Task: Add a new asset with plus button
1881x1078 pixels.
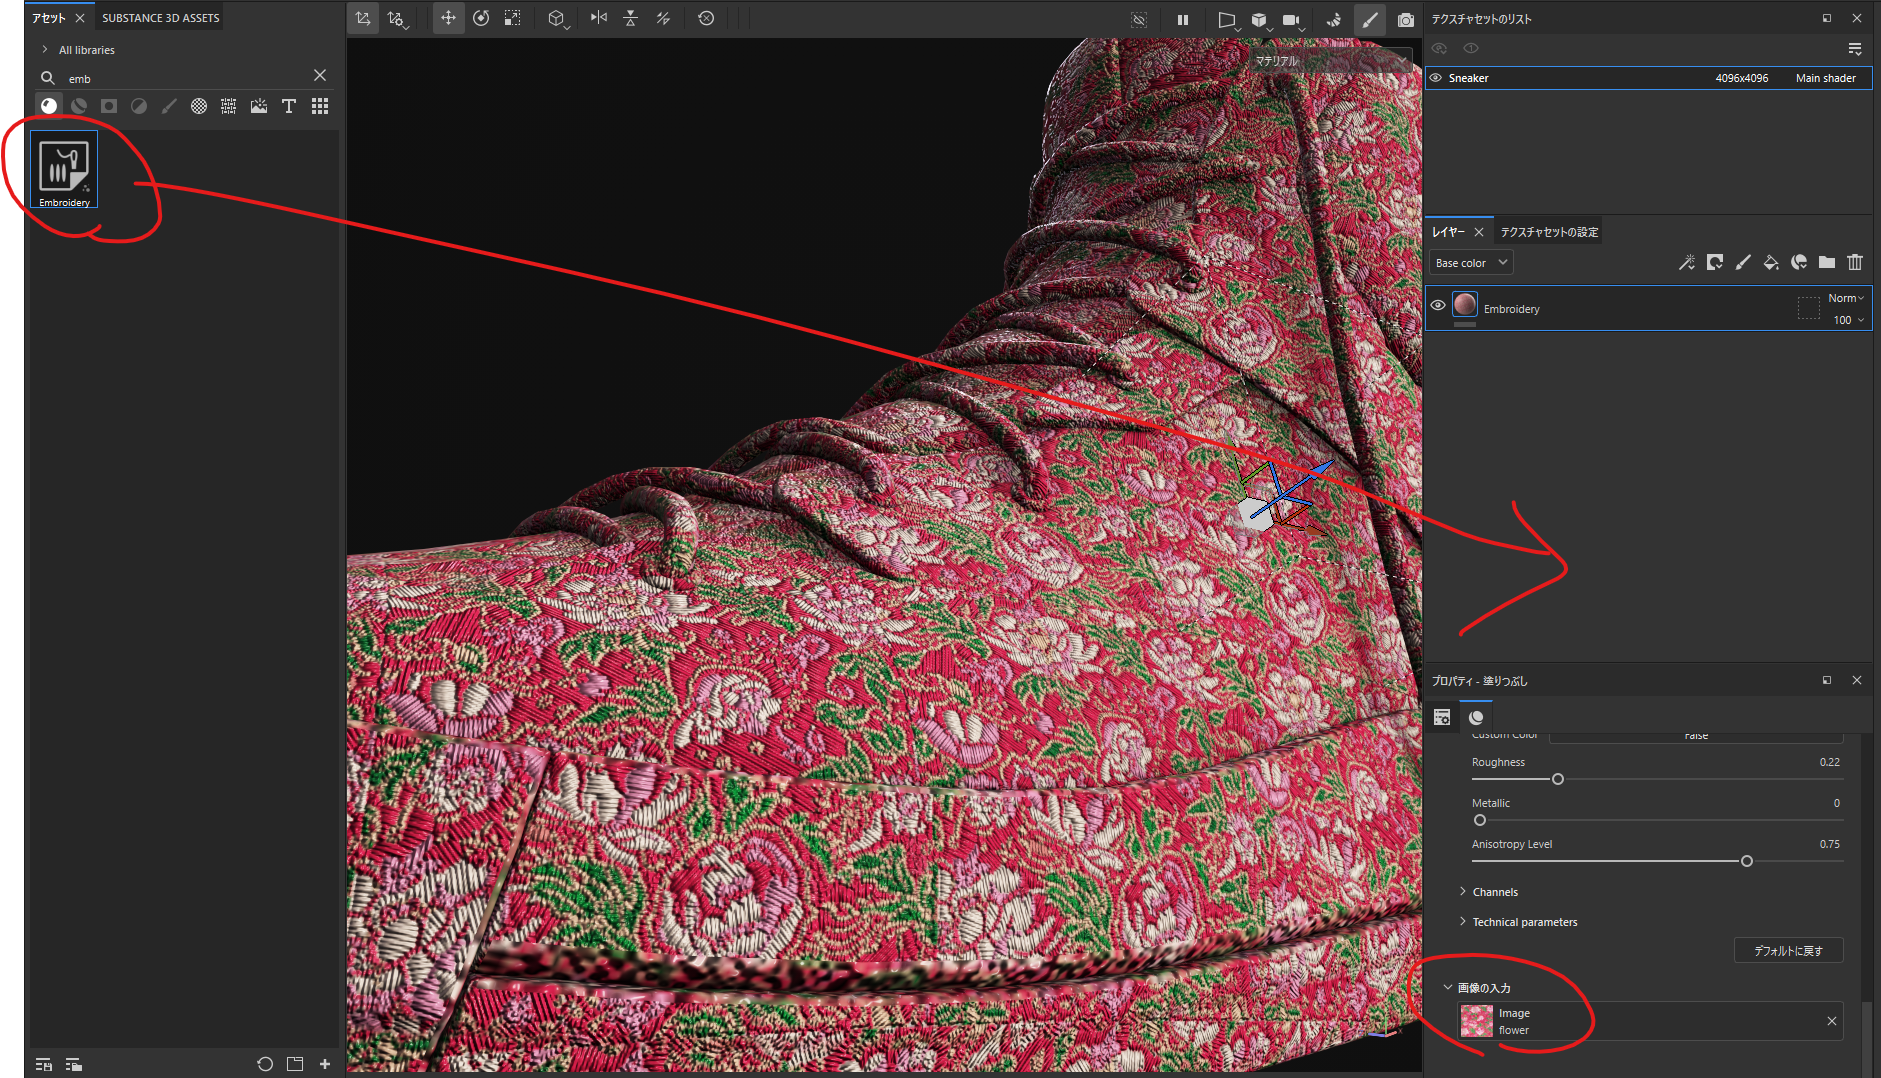Action: (x=325, y=1064)
